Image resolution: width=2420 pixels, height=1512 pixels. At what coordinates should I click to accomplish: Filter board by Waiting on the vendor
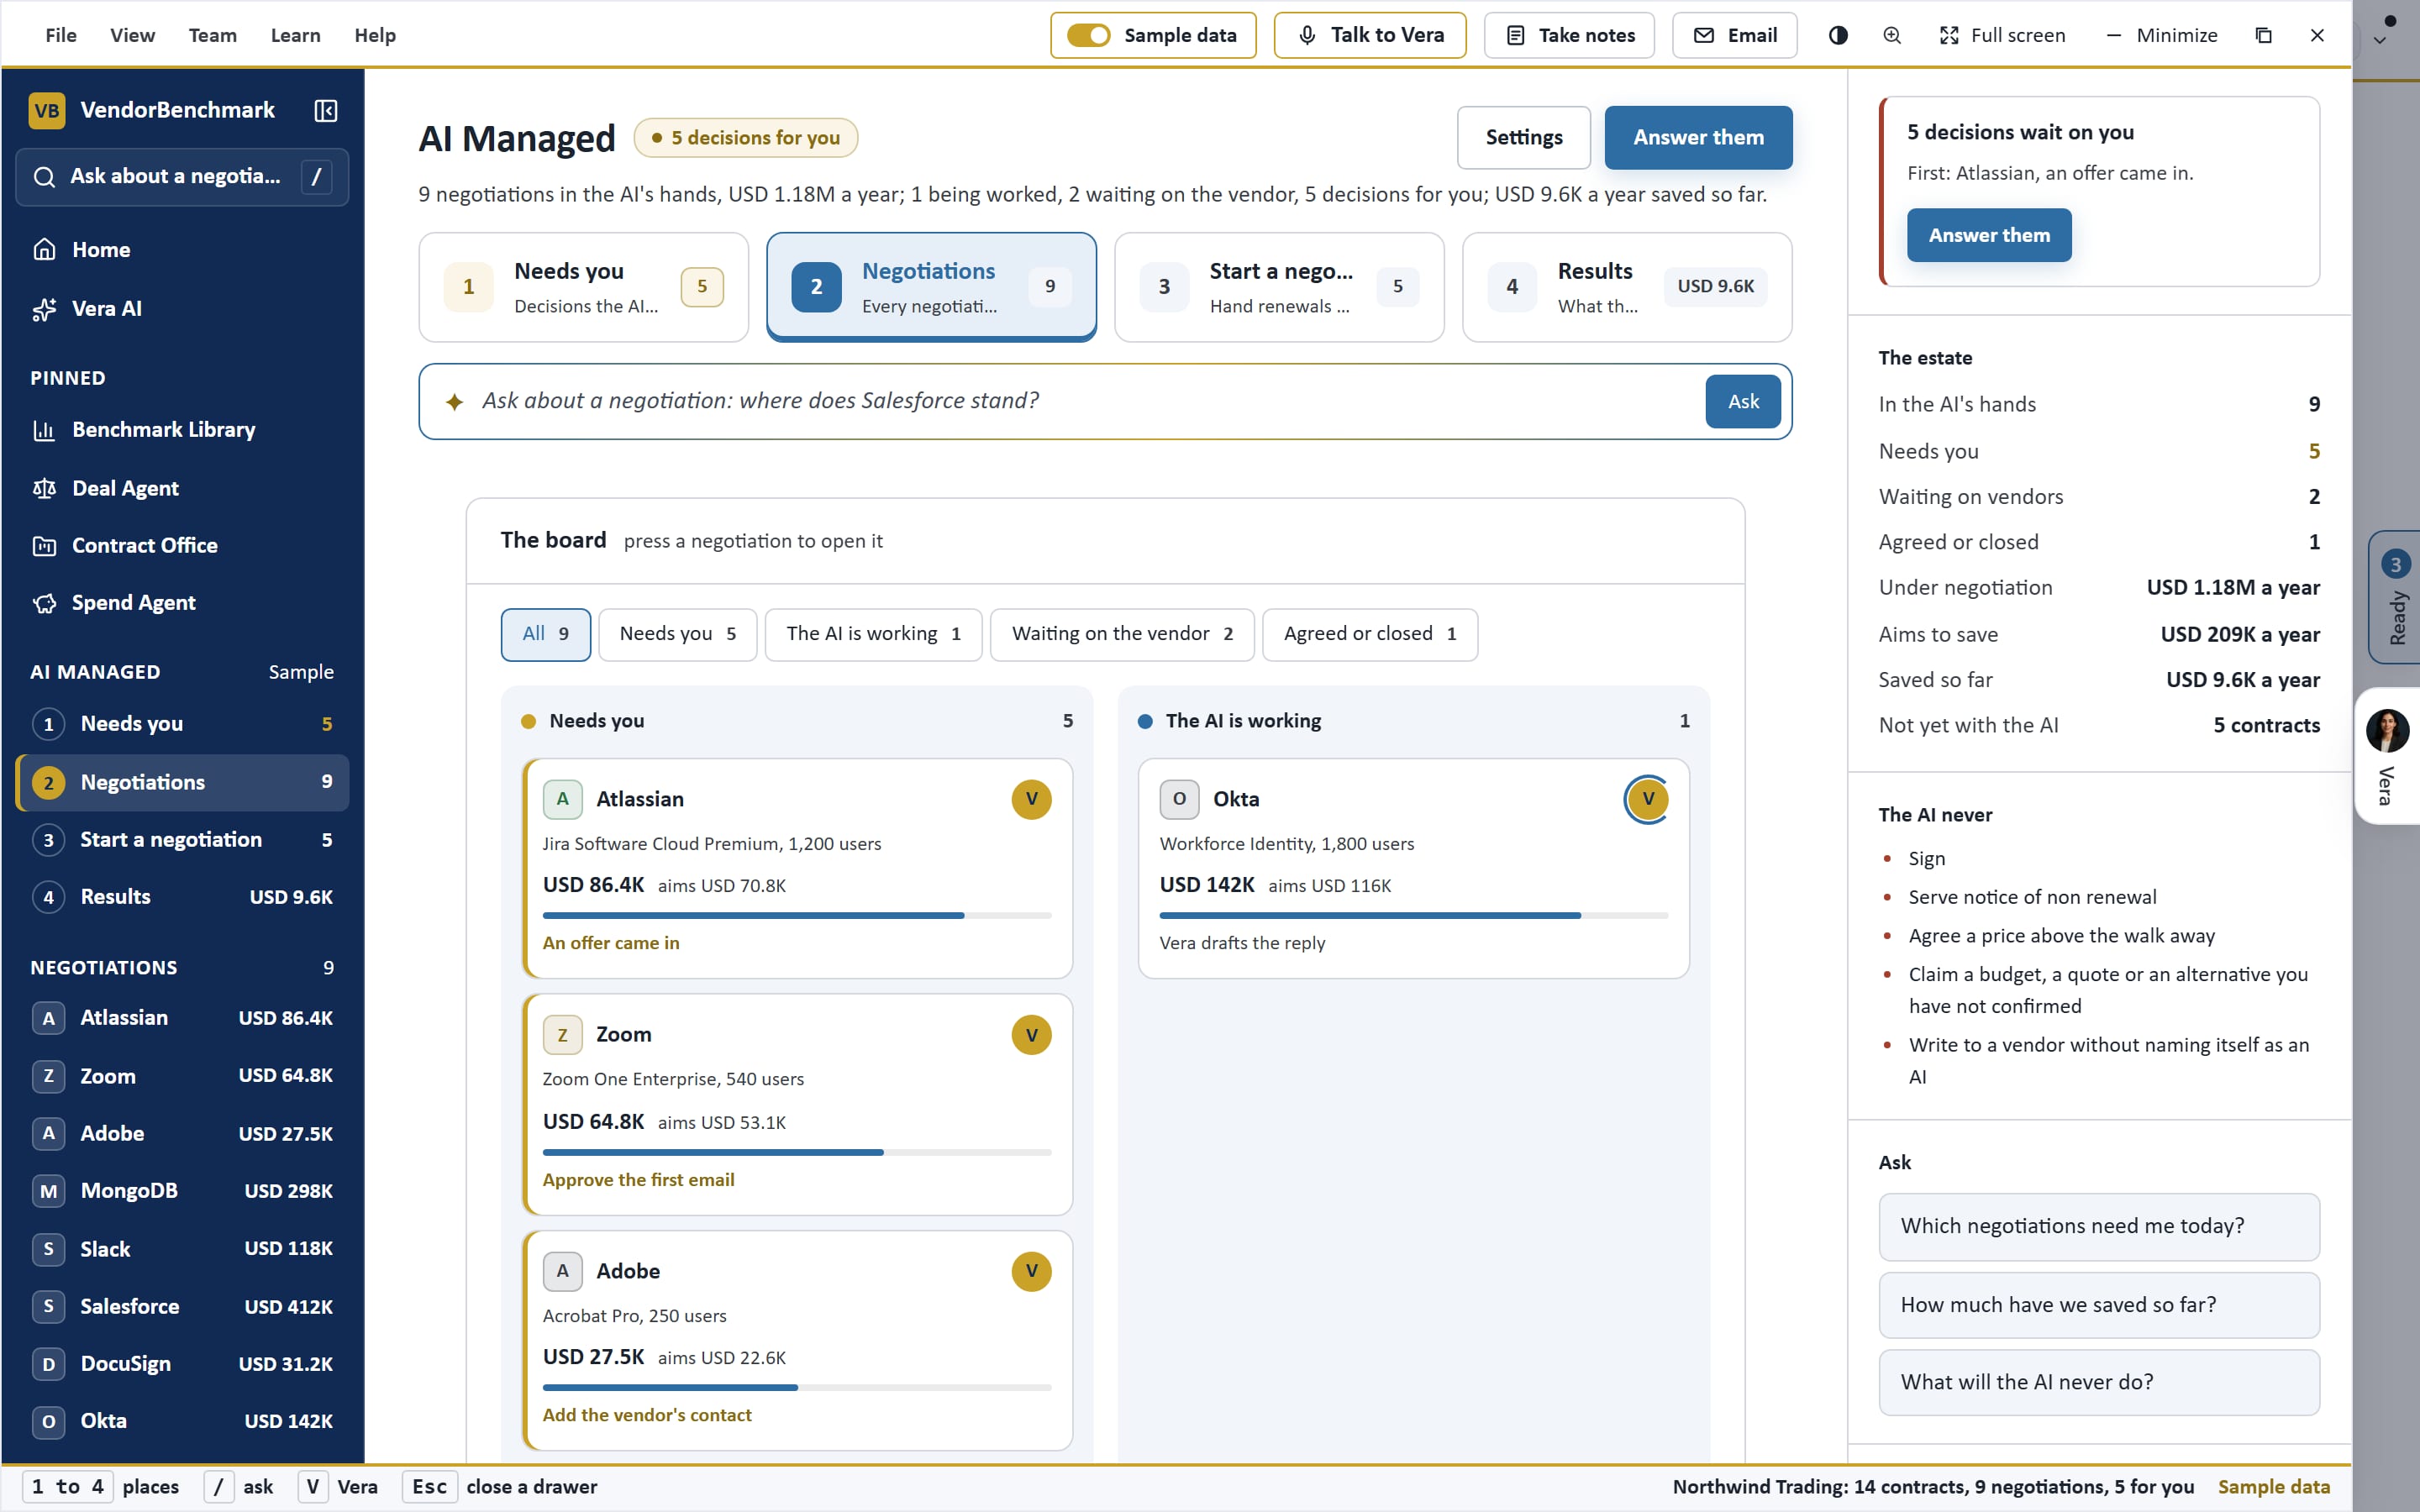[x=1122, y=634]
